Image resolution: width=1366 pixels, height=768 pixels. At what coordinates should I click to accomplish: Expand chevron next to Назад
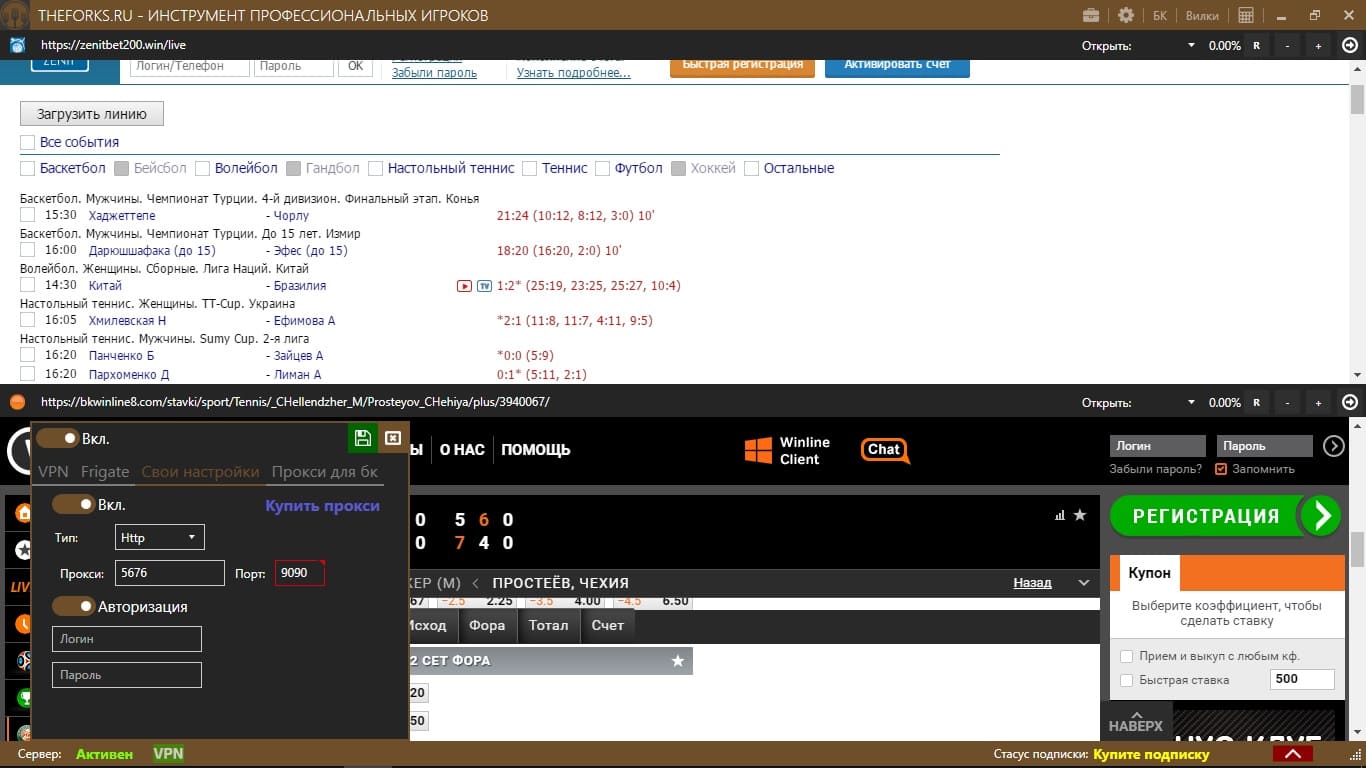point(1084,583)
